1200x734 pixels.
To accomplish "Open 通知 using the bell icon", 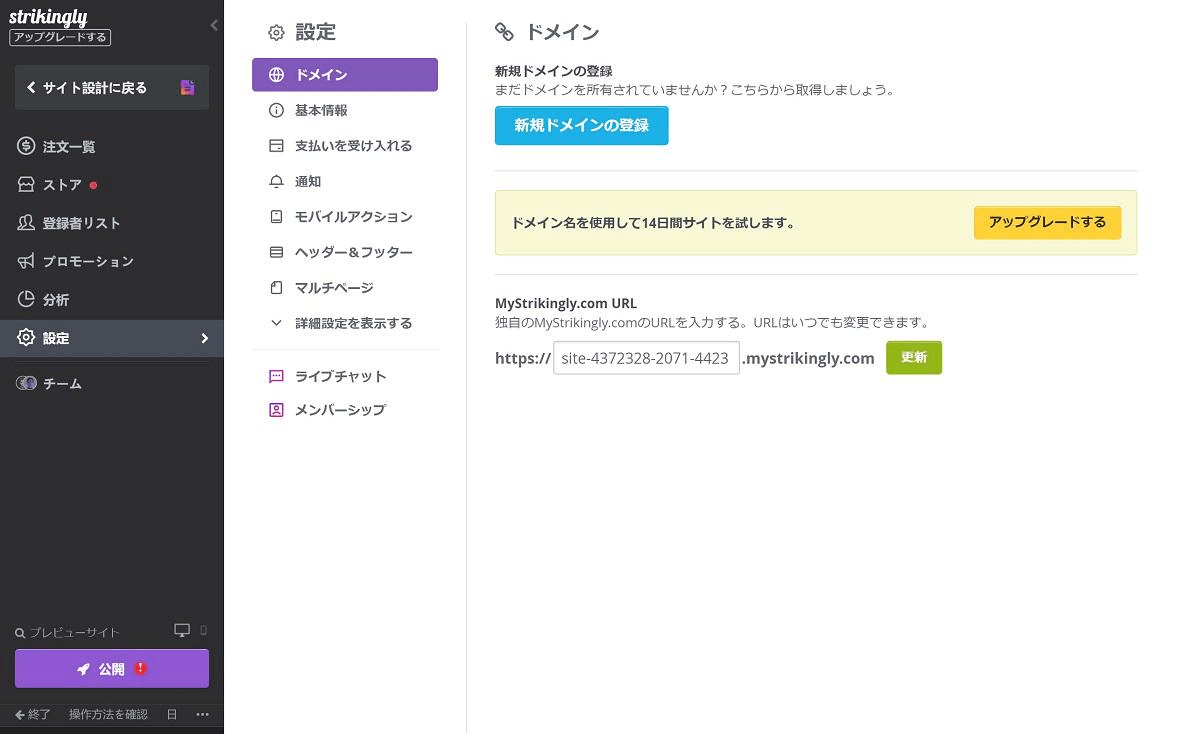I will [276, 181].
